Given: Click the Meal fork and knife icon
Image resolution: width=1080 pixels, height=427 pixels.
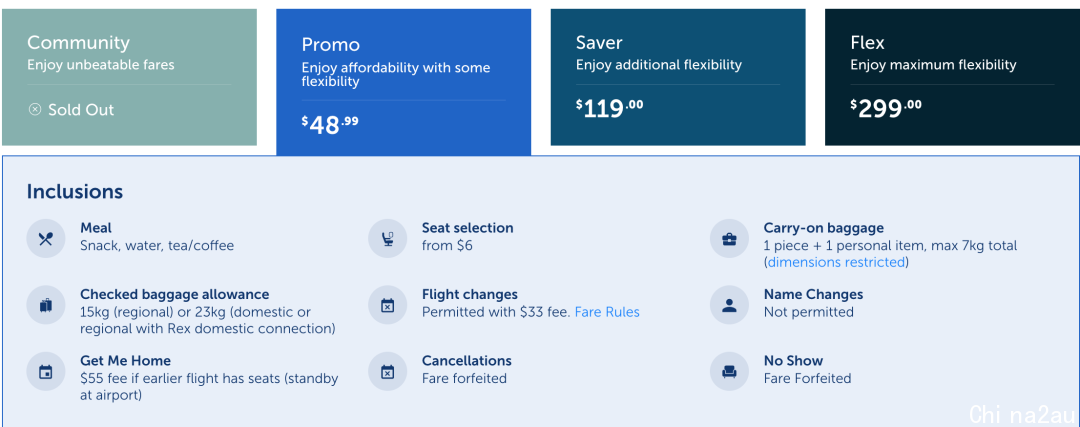Looking at the screenshot, I should tap(45, 238).
